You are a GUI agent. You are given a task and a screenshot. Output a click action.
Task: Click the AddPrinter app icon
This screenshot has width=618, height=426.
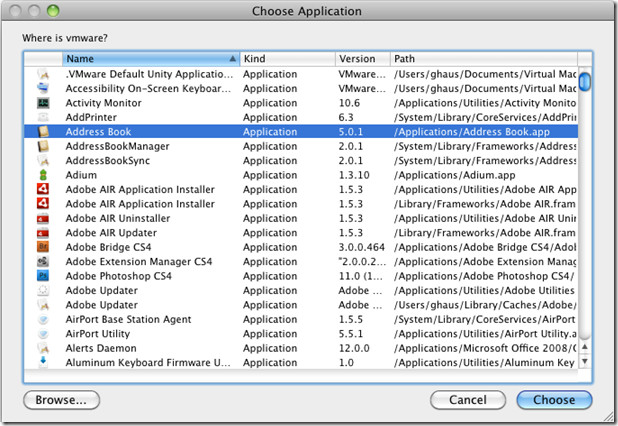43,117
